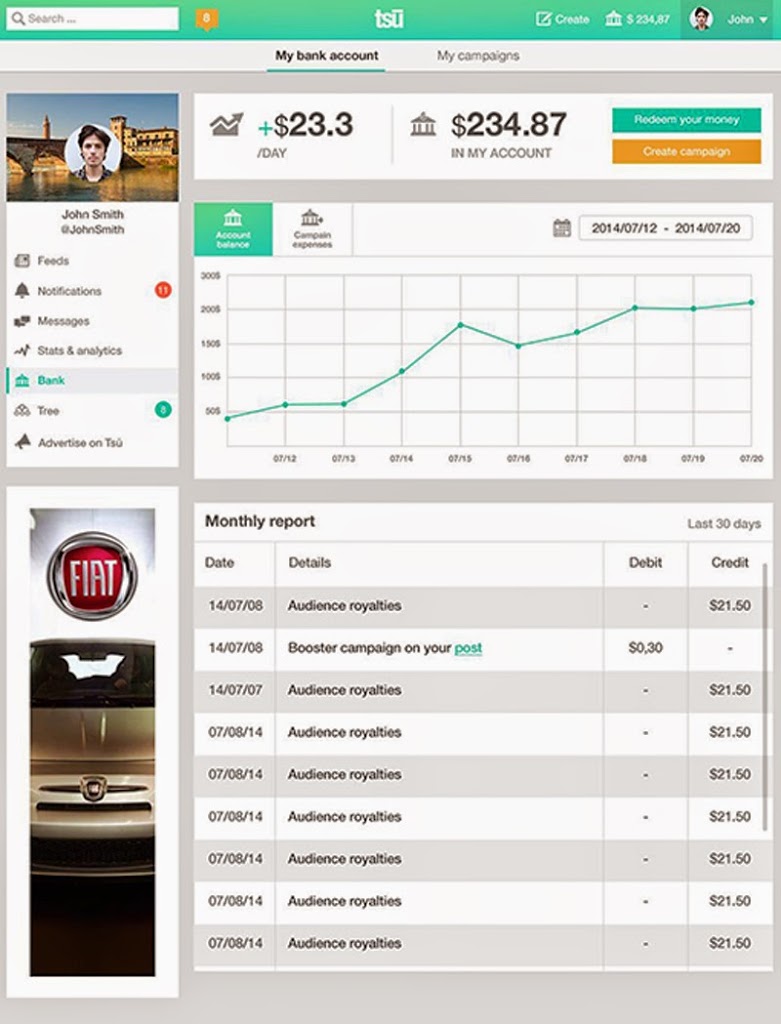
Task: Click the Messages icon in sidebar
Action: pos(22,321)
